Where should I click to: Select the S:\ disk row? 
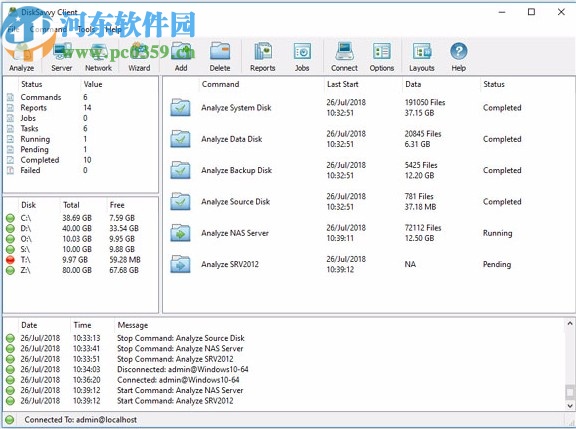click(81, 249)
